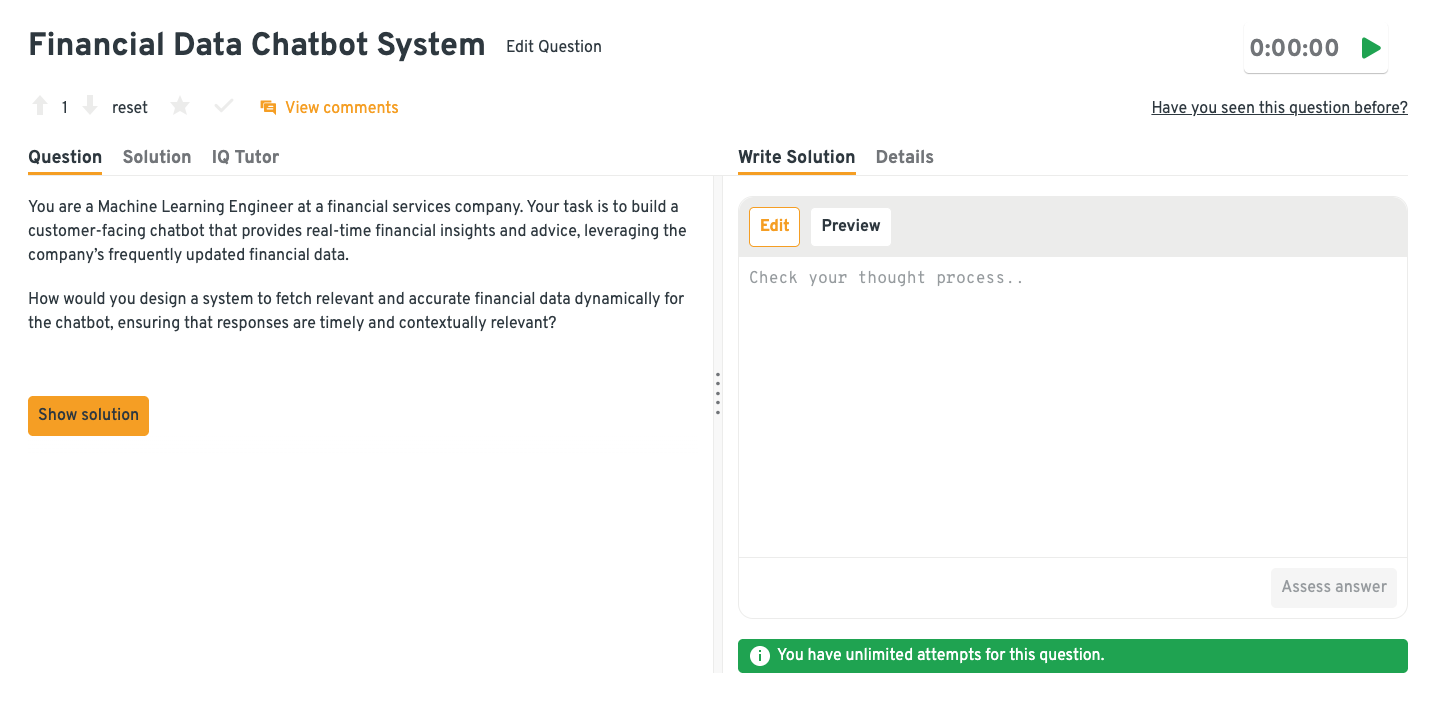Open Edit Question next to the title

point(553,46)
